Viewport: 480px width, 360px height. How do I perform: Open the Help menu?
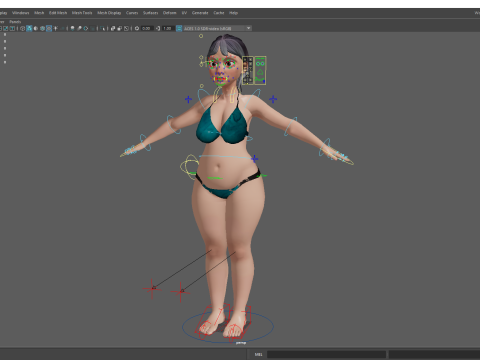[233, 13]
